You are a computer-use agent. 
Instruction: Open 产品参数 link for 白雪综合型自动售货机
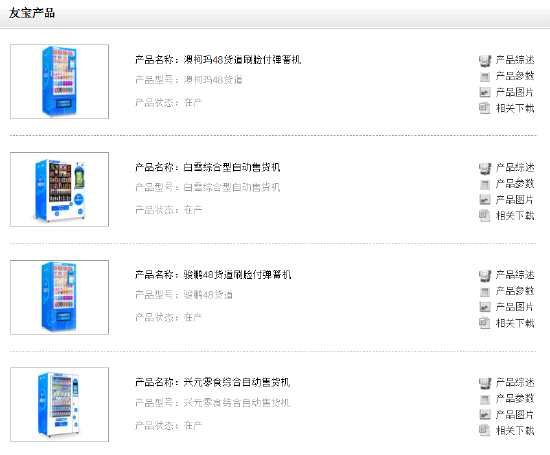[515, 183]
